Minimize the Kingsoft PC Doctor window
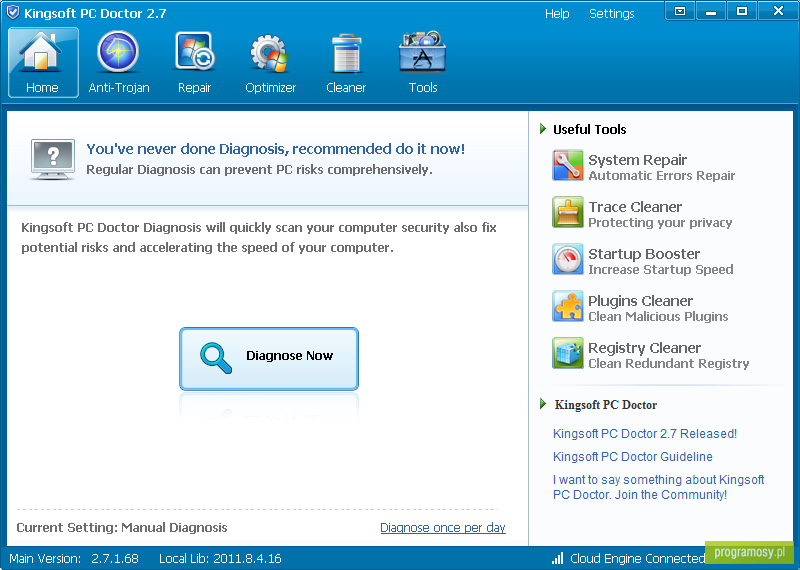 pyautogui.click(x=711, y=11)
